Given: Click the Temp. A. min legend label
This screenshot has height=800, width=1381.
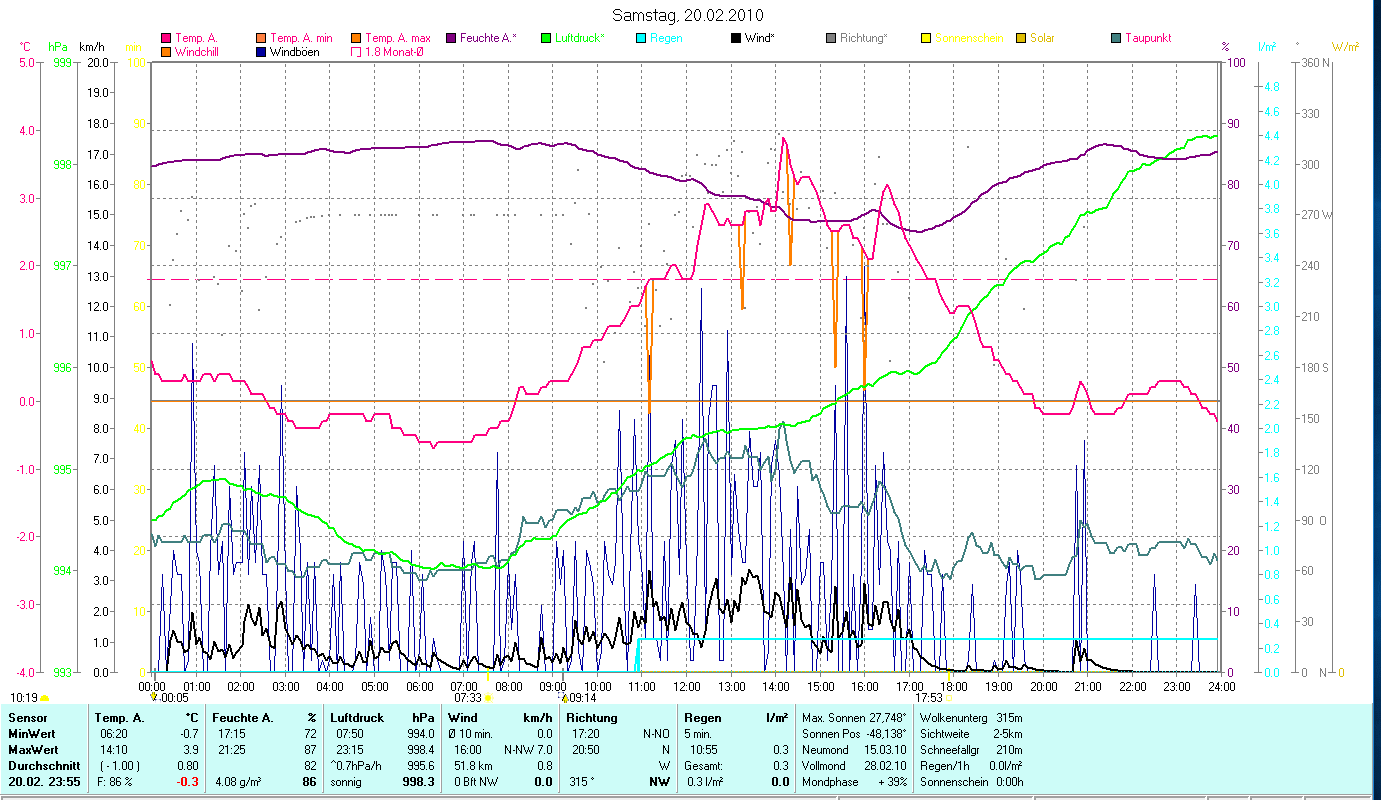Looking at the screenshot, I should (x=302, y=39).
